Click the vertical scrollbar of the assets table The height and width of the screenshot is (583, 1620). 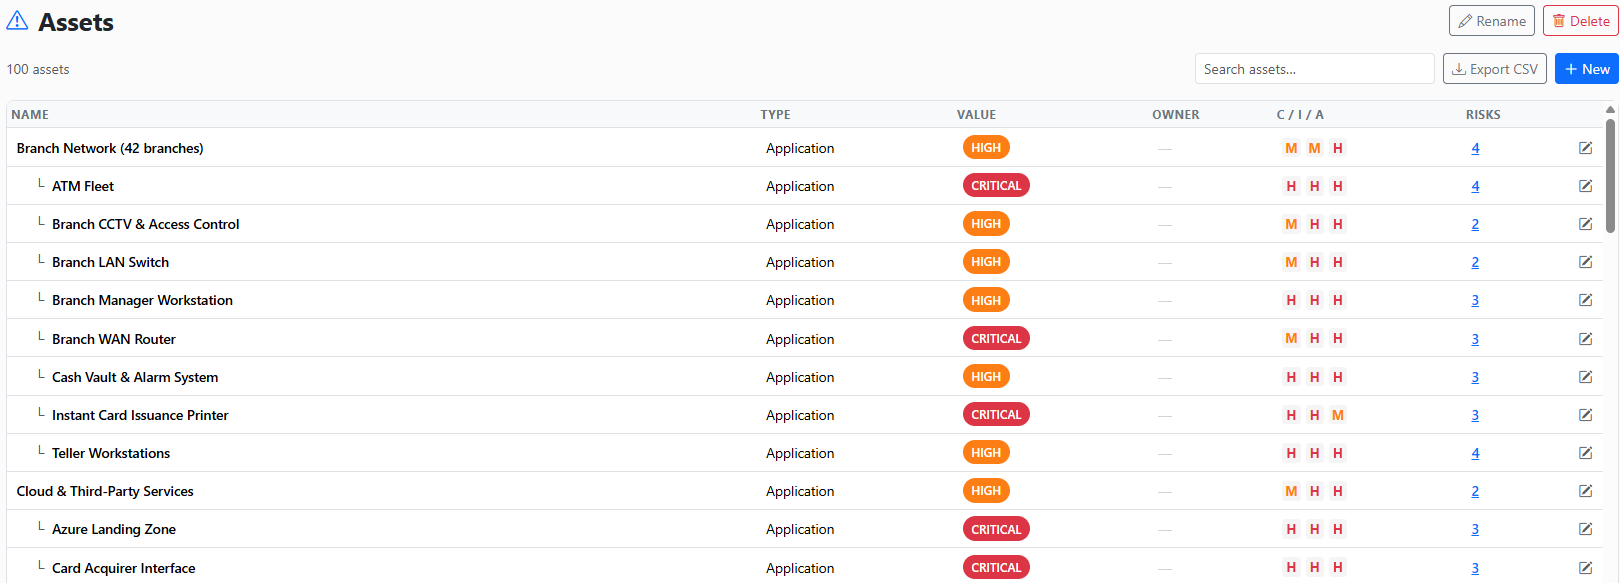[1610, 175]
